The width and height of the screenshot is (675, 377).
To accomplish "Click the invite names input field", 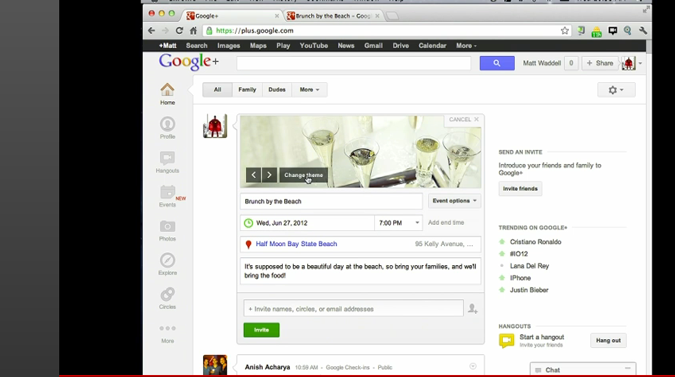I will click(x=353, y=309).
